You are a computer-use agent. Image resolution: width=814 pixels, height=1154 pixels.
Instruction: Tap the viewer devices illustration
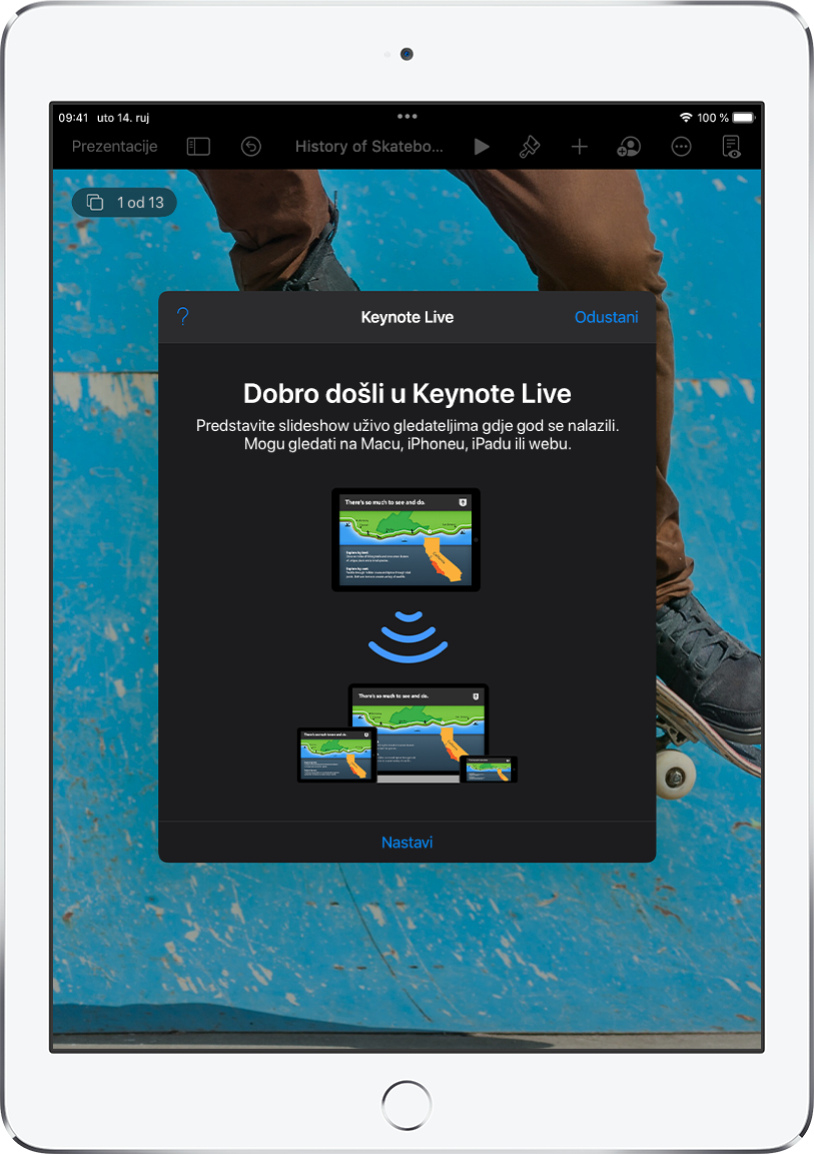407,734
